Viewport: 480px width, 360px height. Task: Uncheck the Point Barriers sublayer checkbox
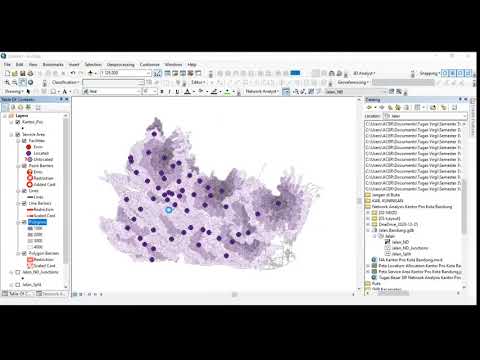pyautogui.click(x=24, y=166)
